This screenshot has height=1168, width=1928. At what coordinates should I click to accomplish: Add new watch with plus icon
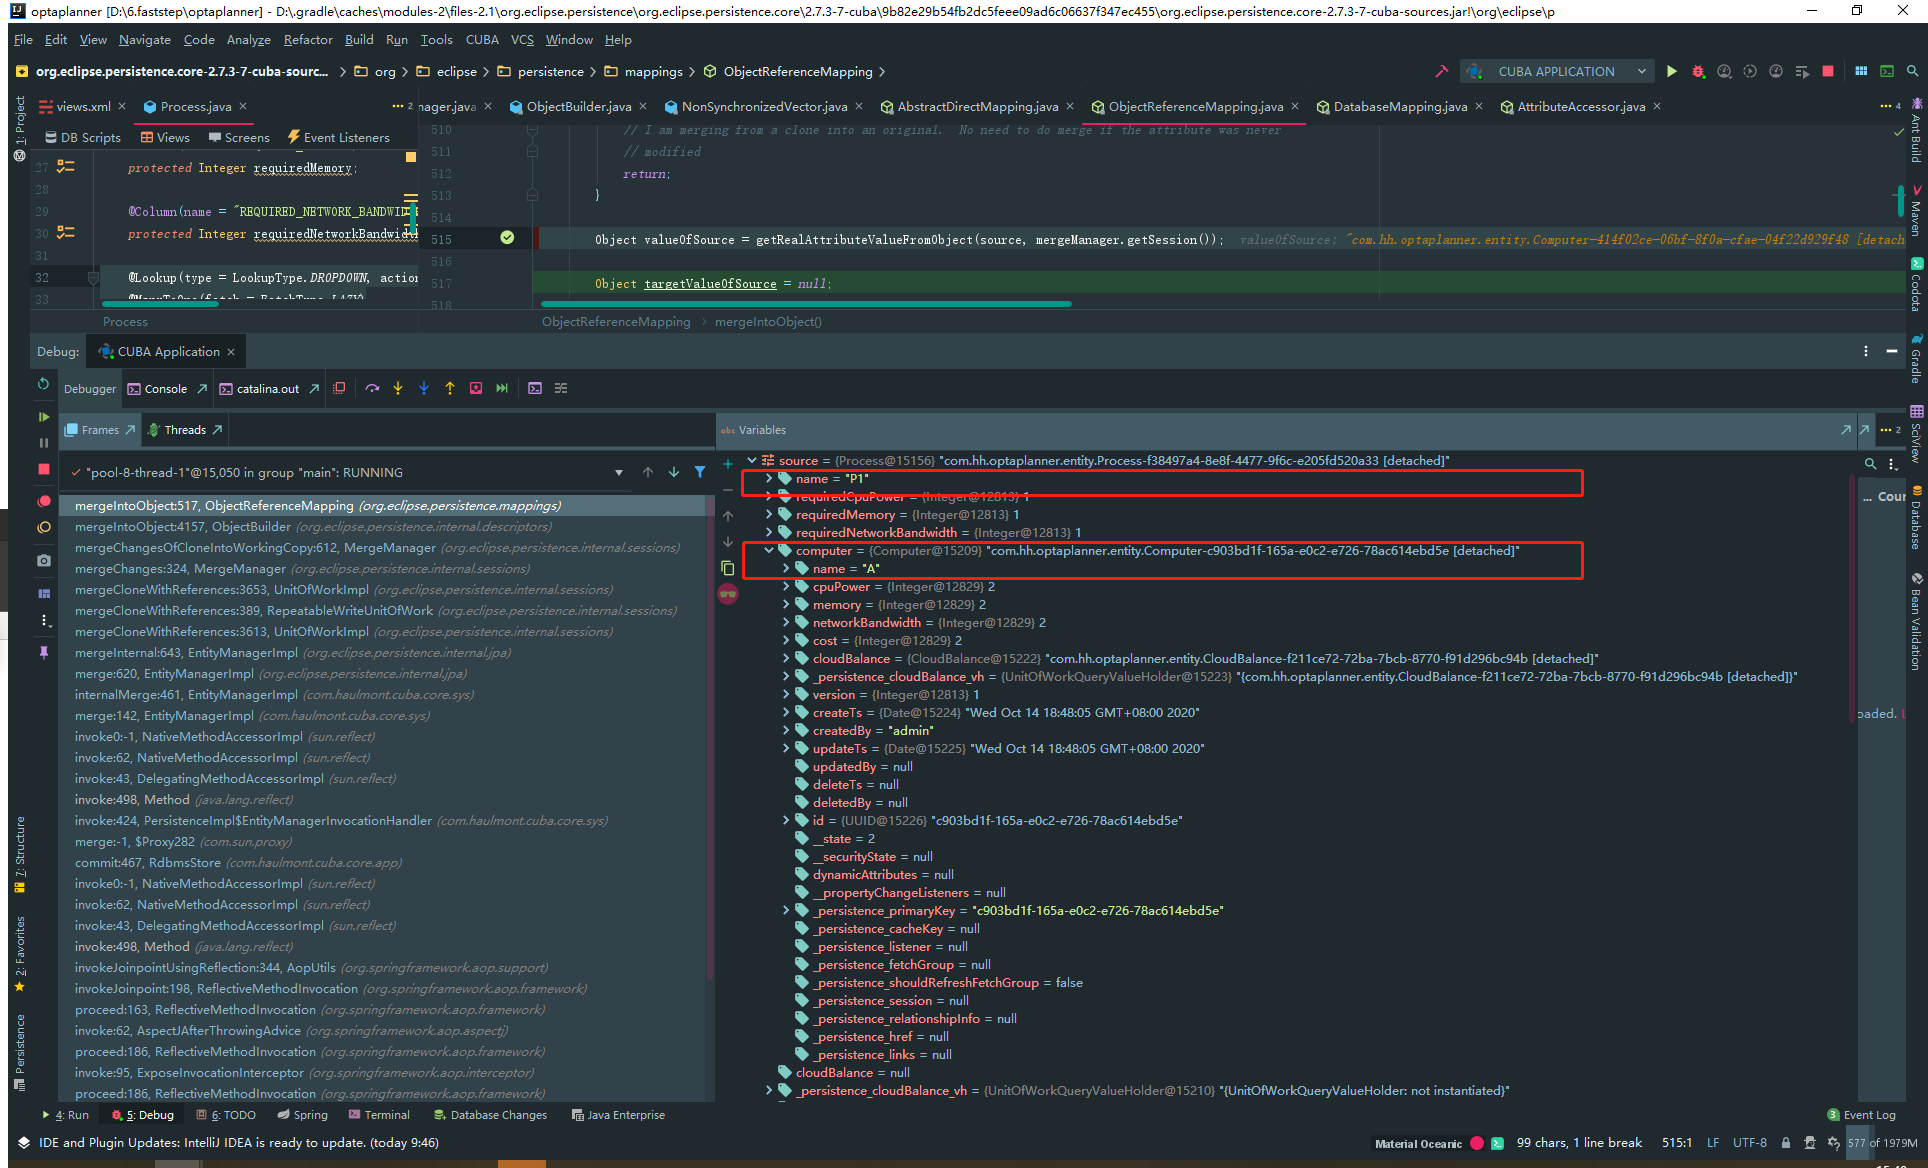pos(728,464)
